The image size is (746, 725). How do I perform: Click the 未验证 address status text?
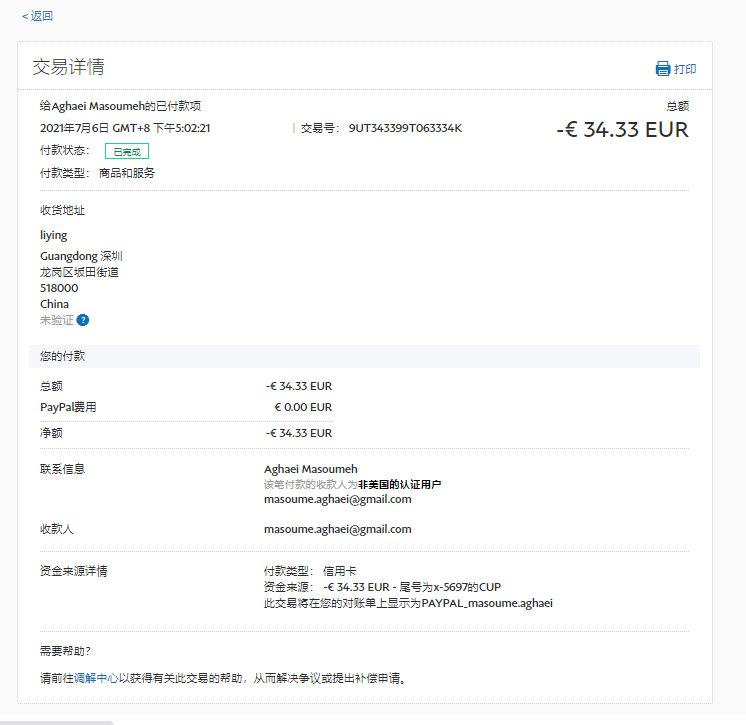tap(56, 320)
